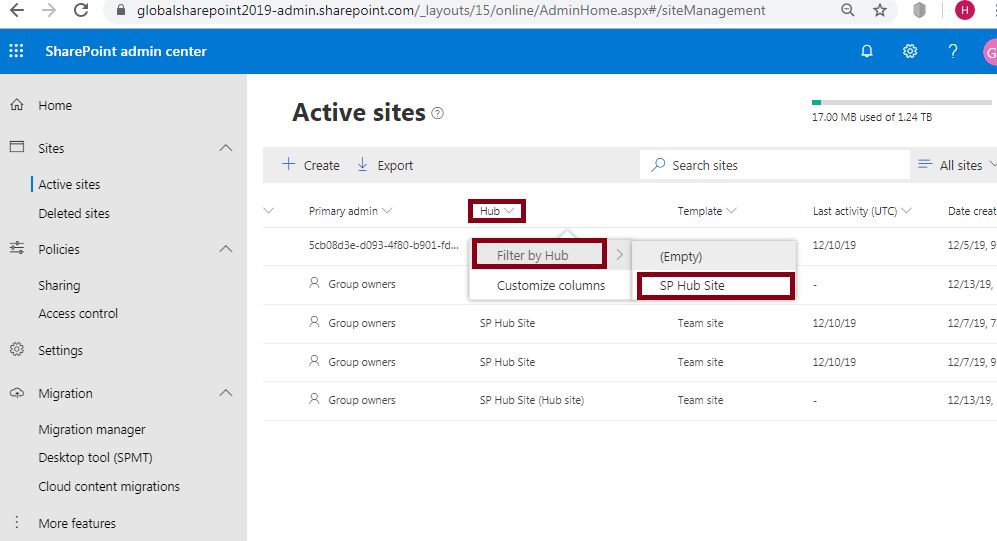Click the Settings gear icon in sidebar
This screenshot has height=541, width=997.
tap(17, 349)
